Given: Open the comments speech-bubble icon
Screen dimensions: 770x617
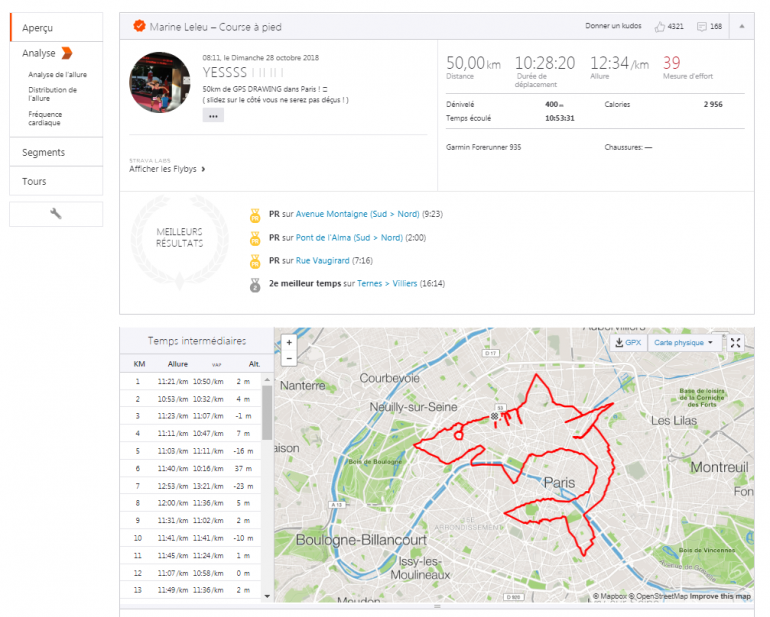Looking at the screenshot, I should coord(702,26).
